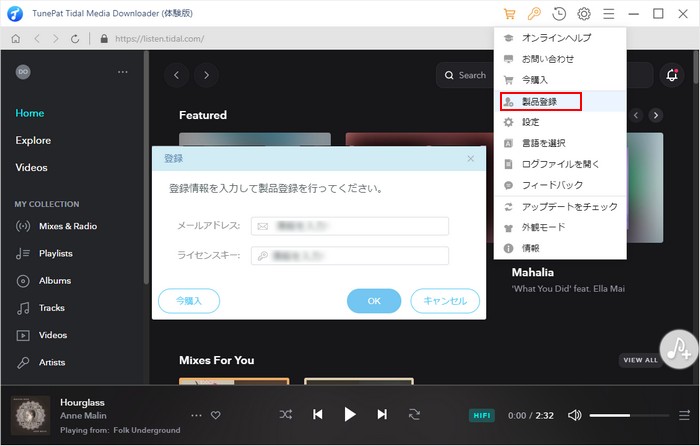Open settings gear icon in title bar
Viewport: 700px width, 446px height.
(584, 14)
